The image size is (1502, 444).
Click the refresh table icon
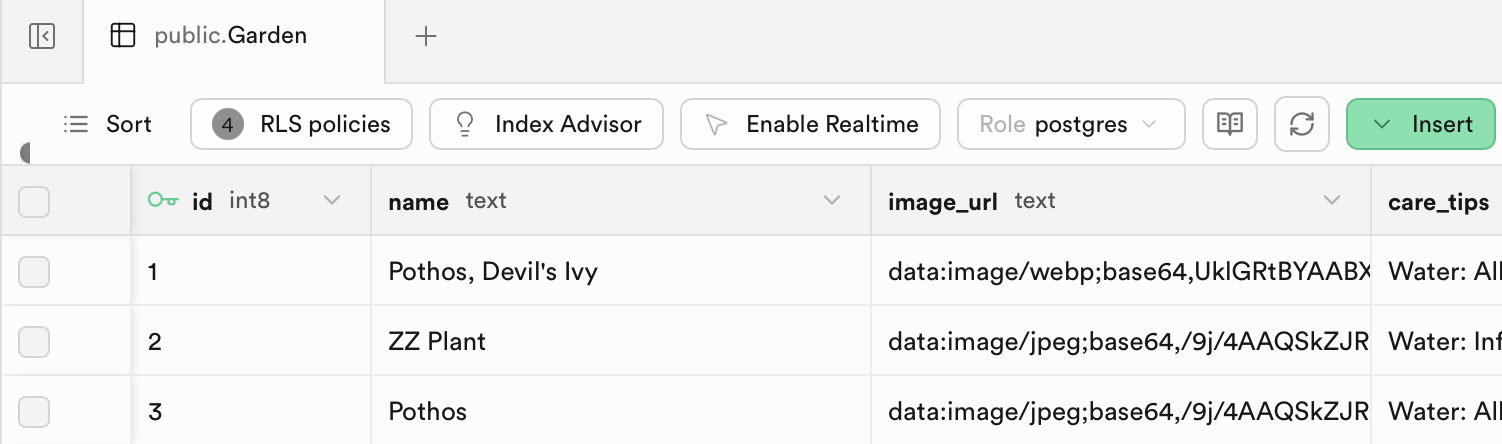pos(1301,124)
